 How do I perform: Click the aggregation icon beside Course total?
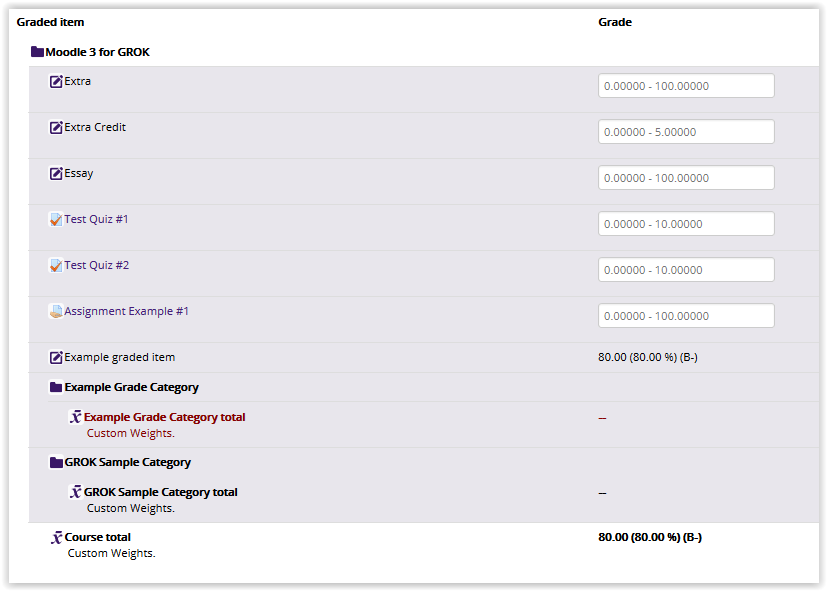(56, 537)
